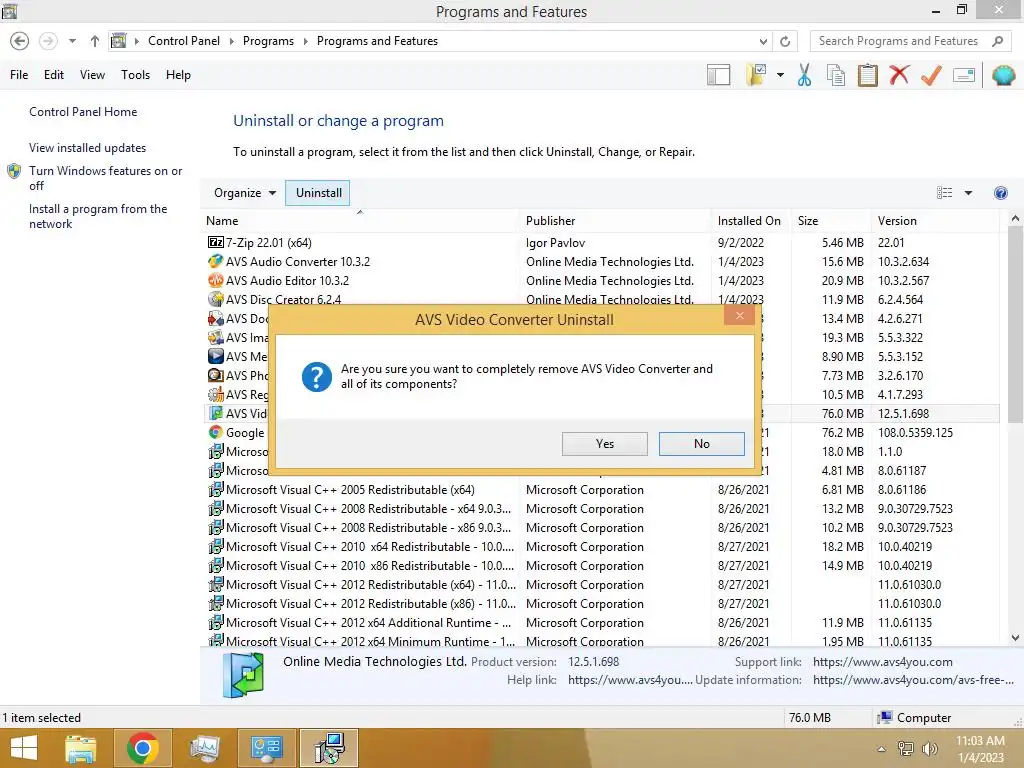
Task: Click the Up one level arrow
Action: (95, 41)
